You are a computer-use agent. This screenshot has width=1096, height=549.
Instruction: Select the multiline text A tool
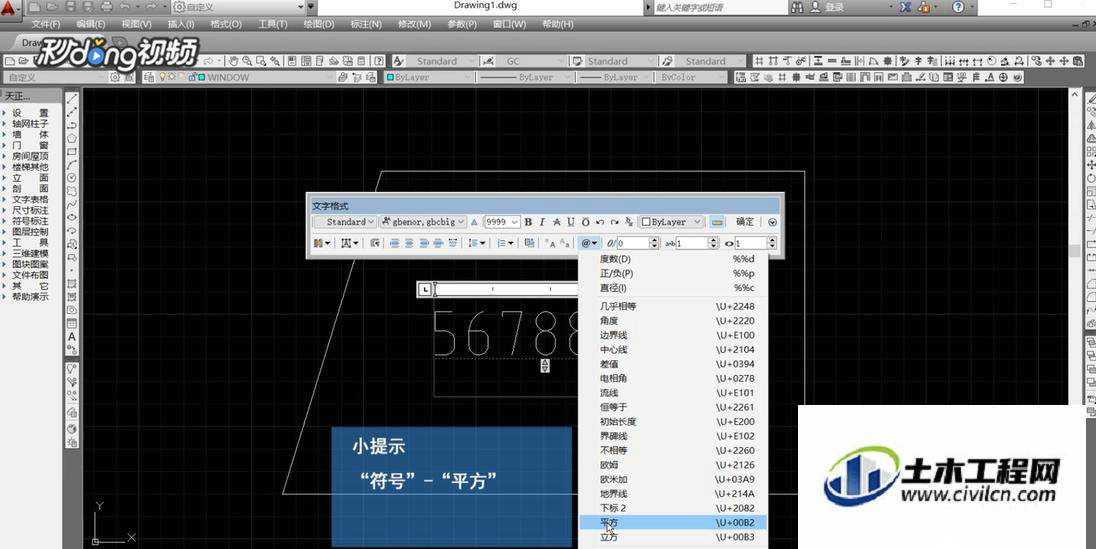click(x=71, y=336)
